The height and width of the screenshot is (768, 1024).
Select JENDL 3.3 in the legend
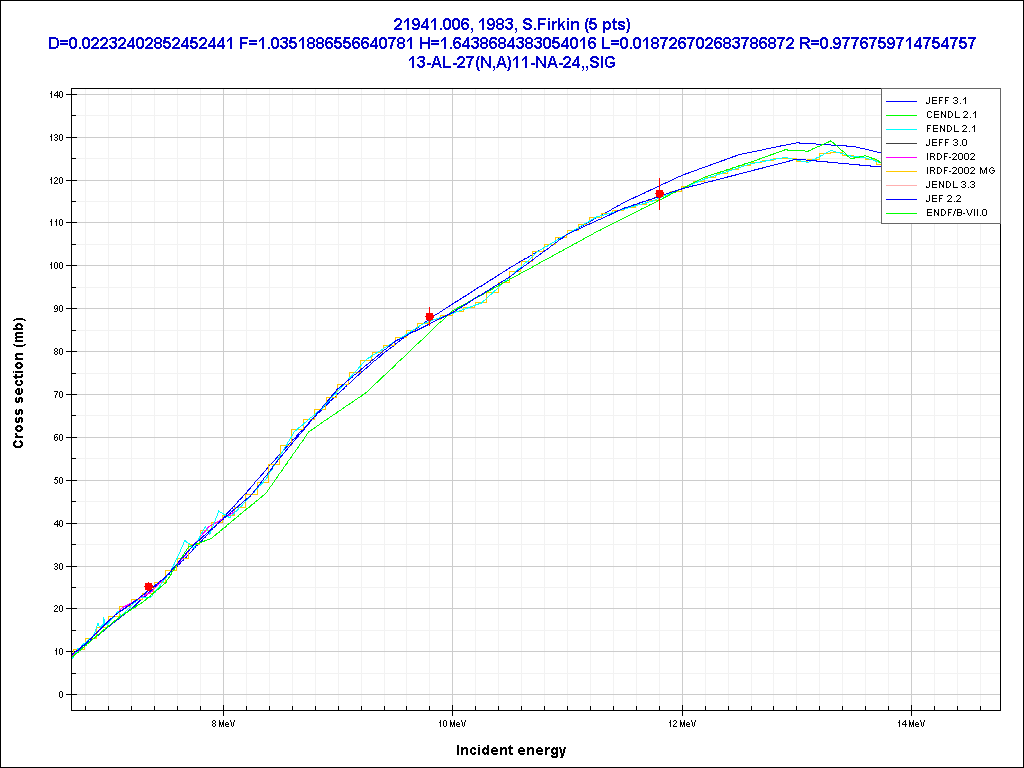[x=951, y=185]
